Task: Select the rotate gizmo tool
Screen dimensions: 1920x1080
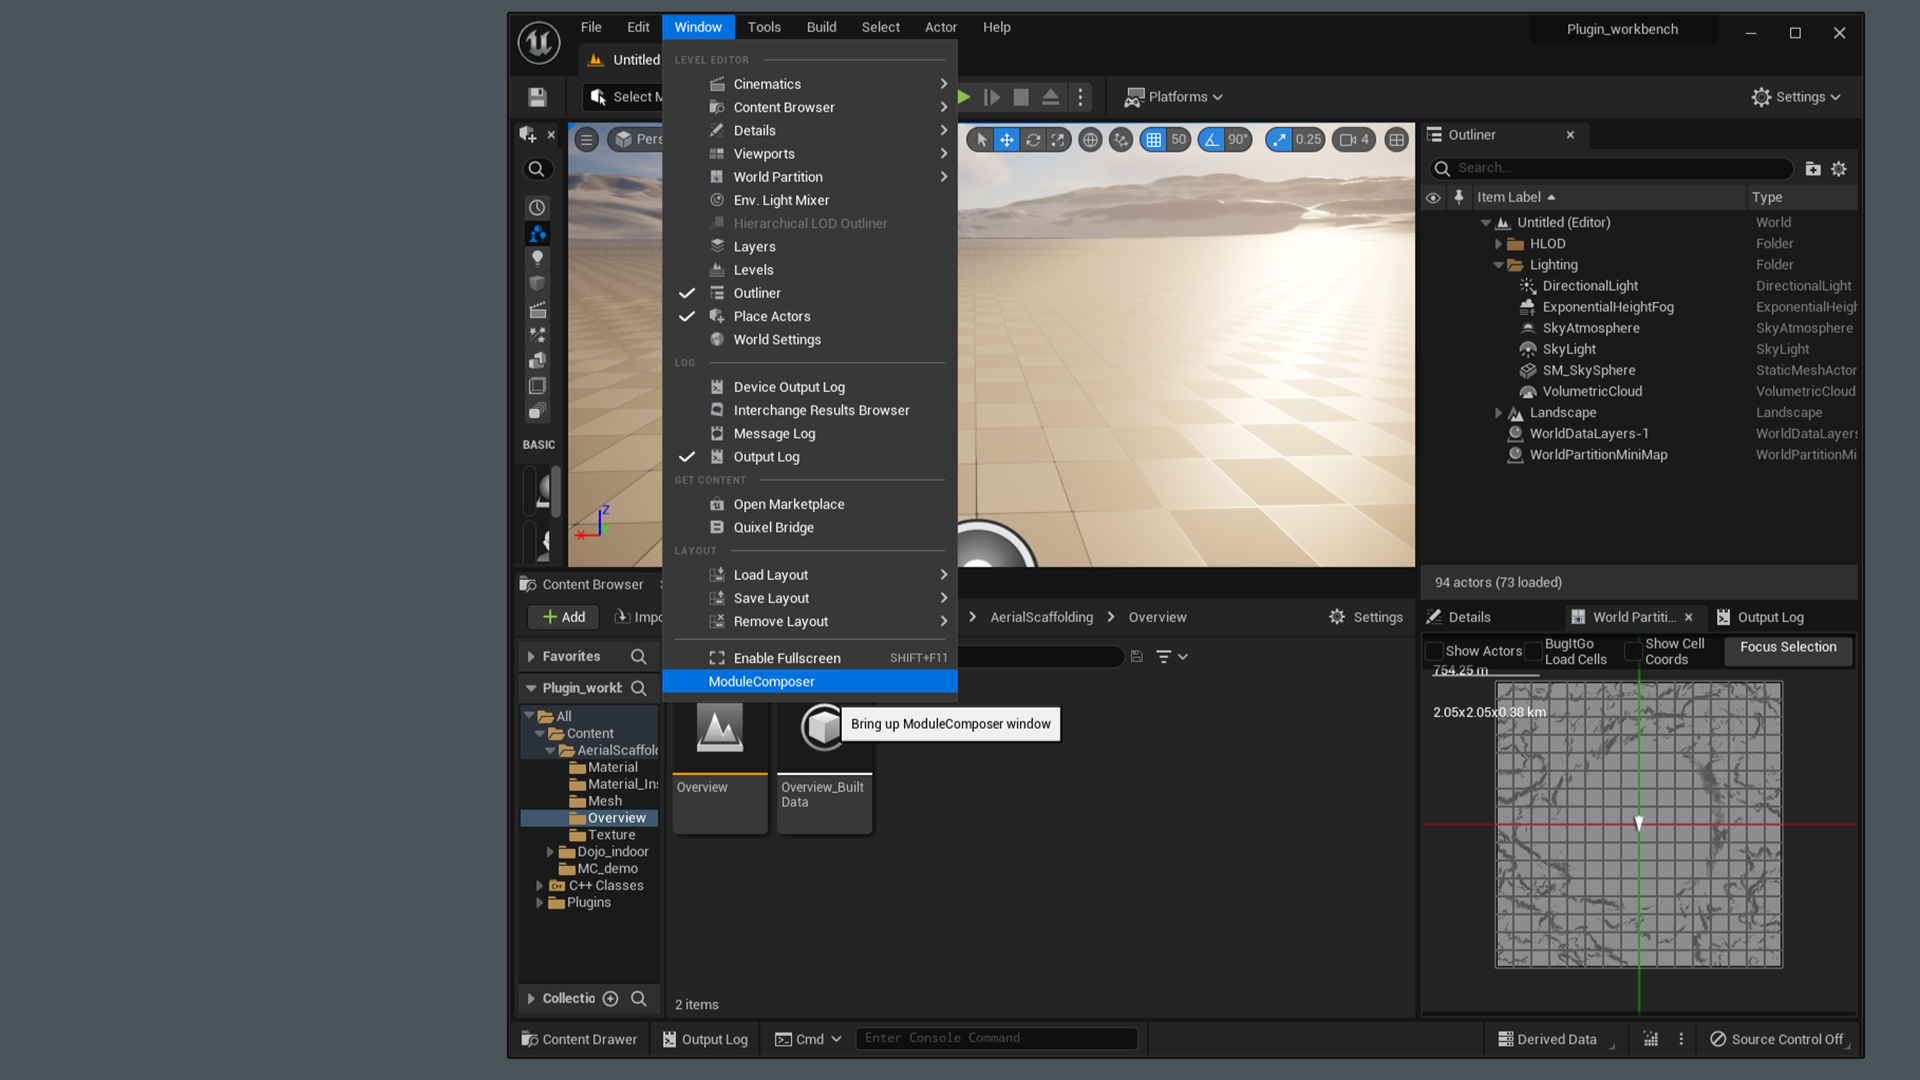Action: click(x=1033, y=140)
